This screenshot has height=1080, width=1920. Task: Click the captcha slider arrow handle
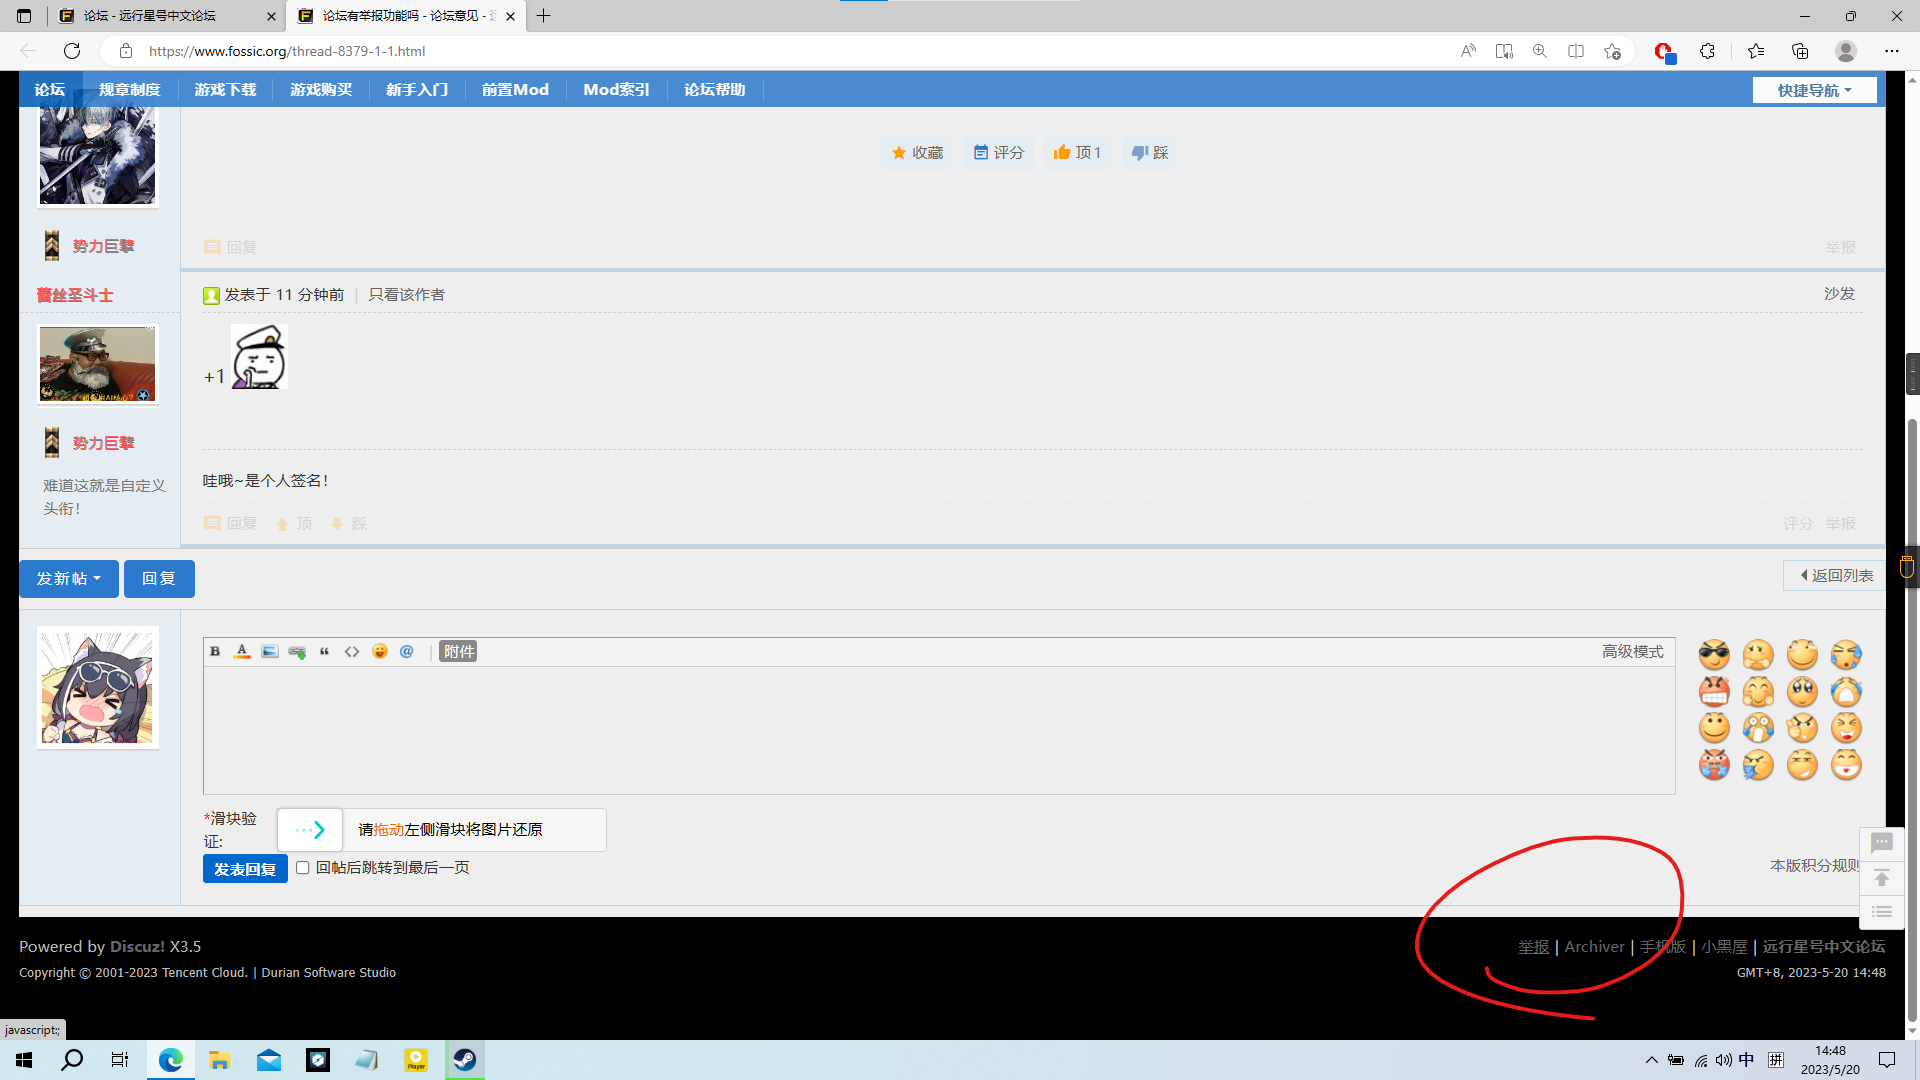click(310, 830)
